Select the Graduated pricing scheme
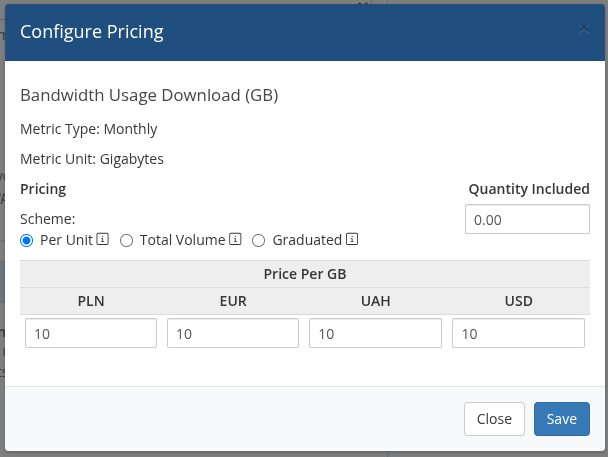This screenshot has height=457, width=608. click(x=258, y=241)
